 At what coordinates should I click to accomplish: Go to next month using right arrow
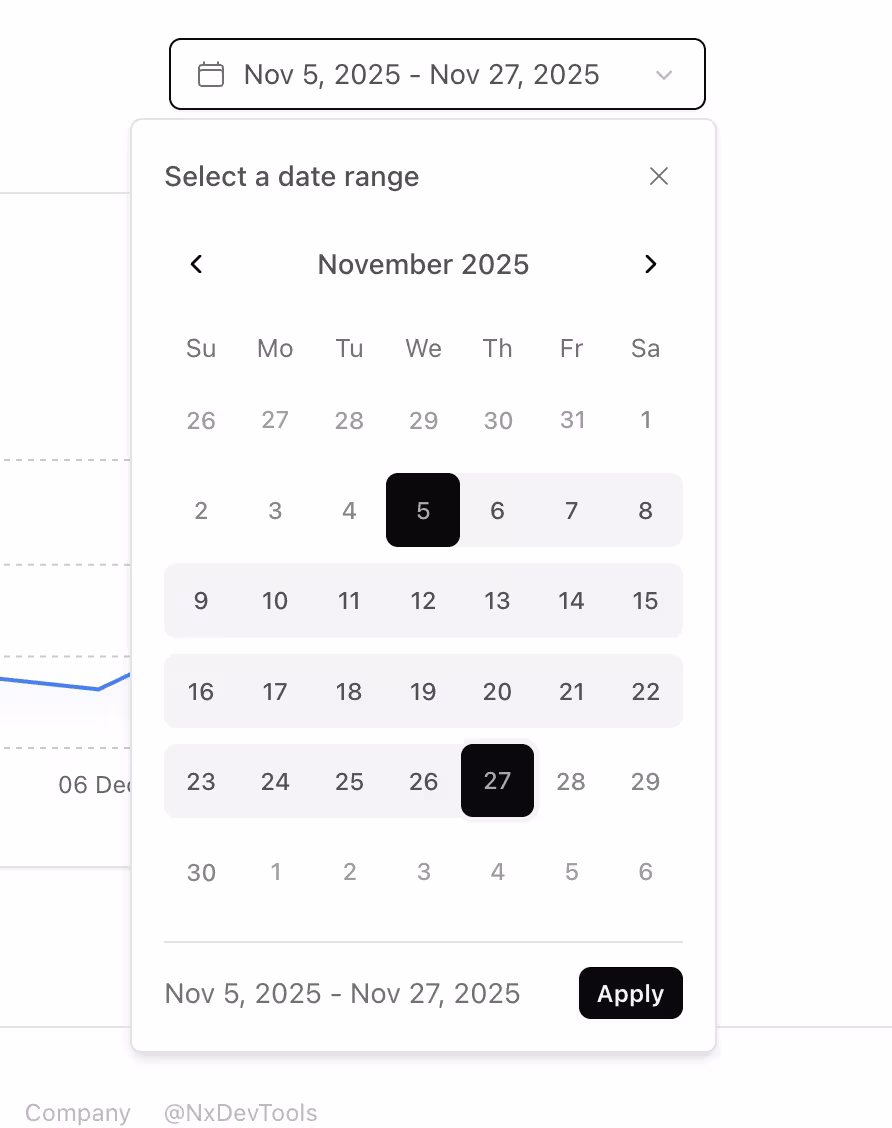coord(651,264)
